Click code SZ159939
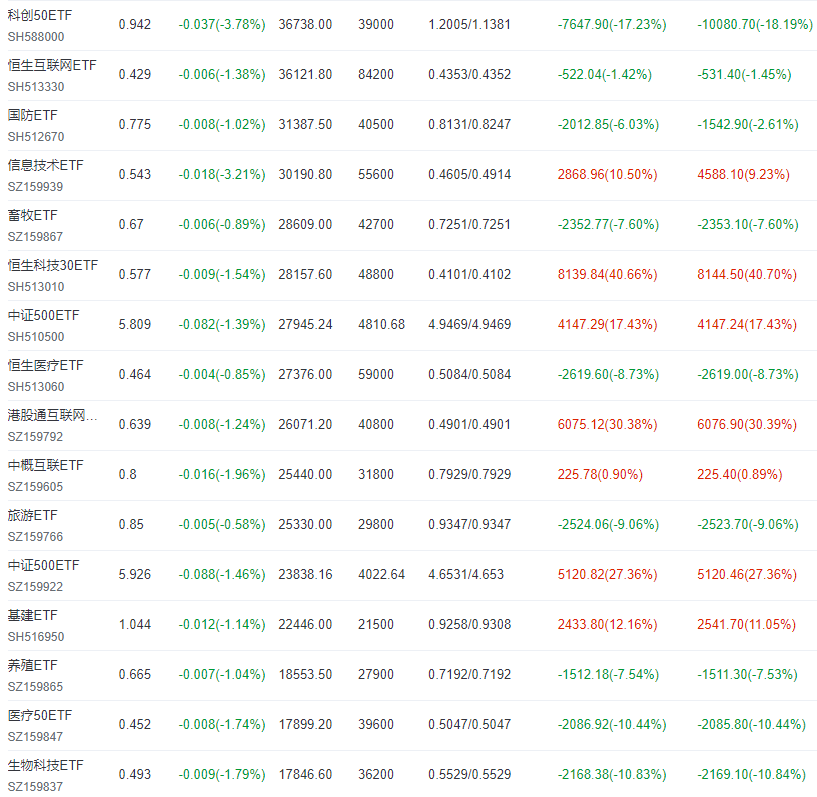This screenshot has height=797, width=817. pyautogui.click(x=35, y=187)
